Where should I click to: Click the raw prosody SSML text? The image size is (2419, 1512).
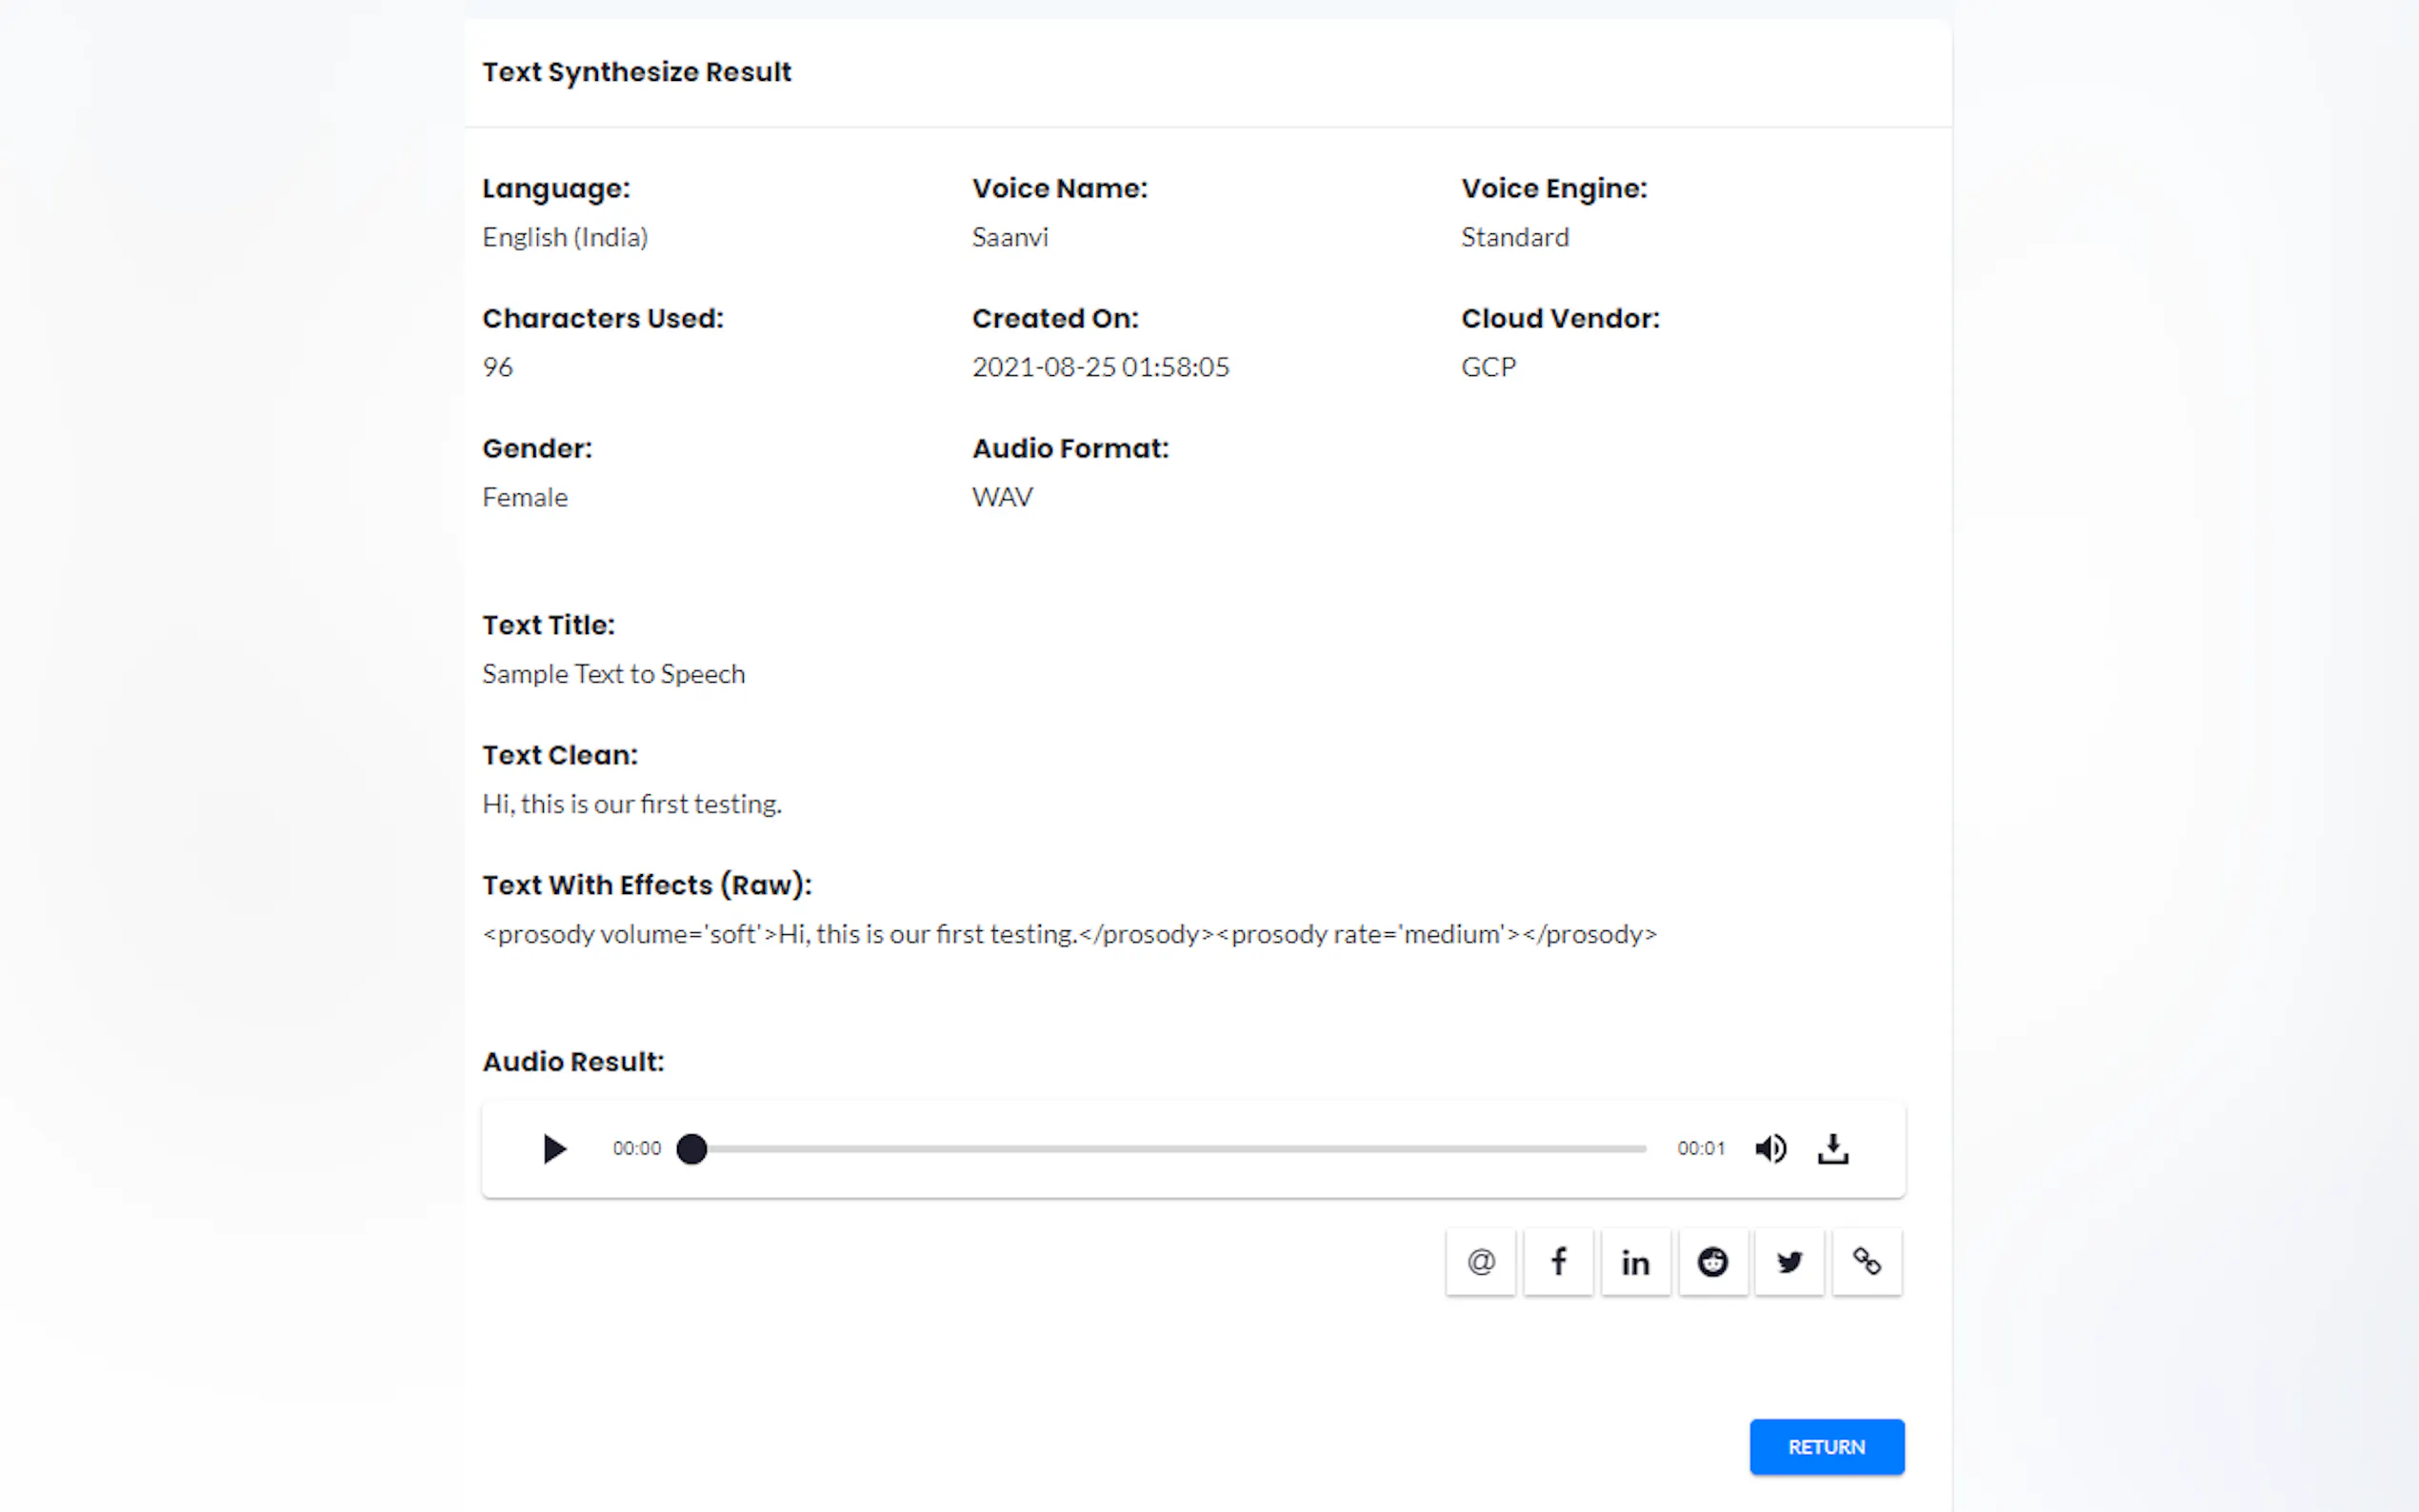pyautogui.click(x=1069, y=934)
